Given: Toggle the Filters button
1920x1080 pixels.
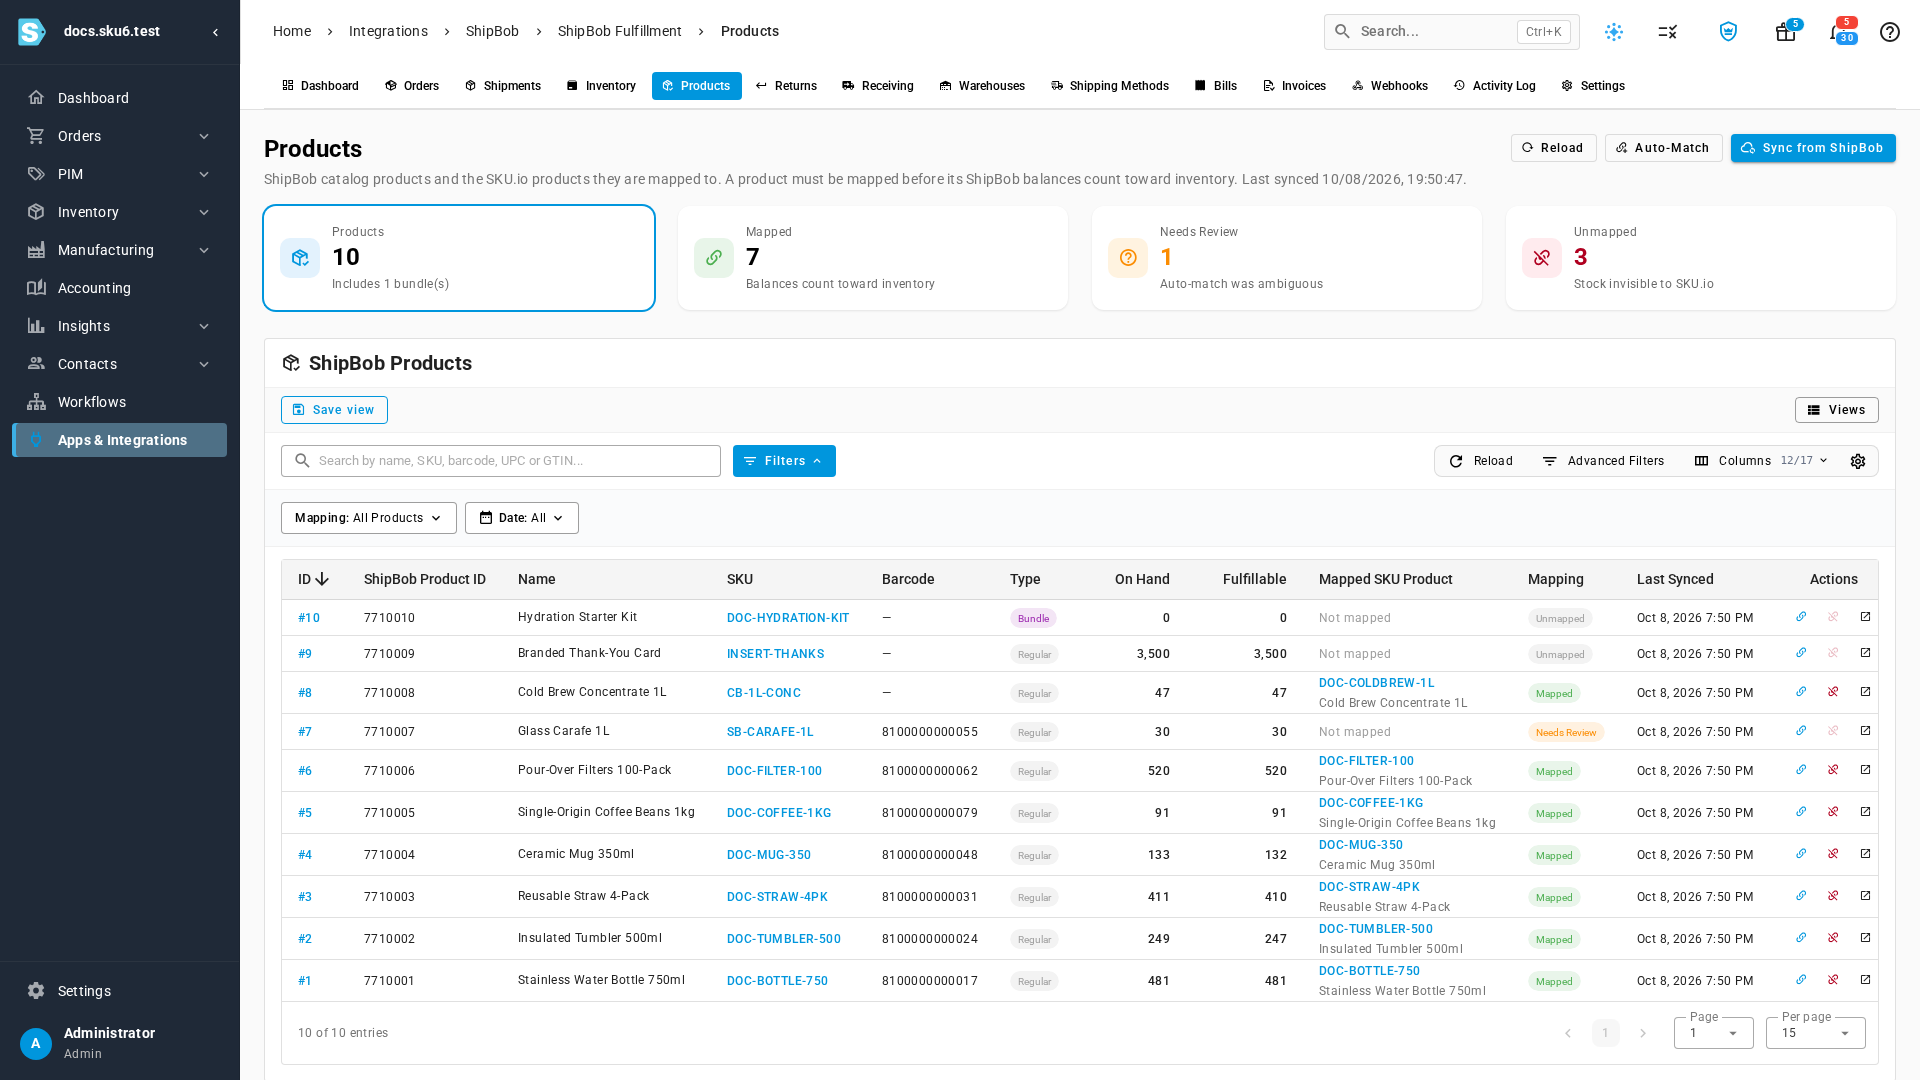Looking at the screenshot, I should 784,461.
